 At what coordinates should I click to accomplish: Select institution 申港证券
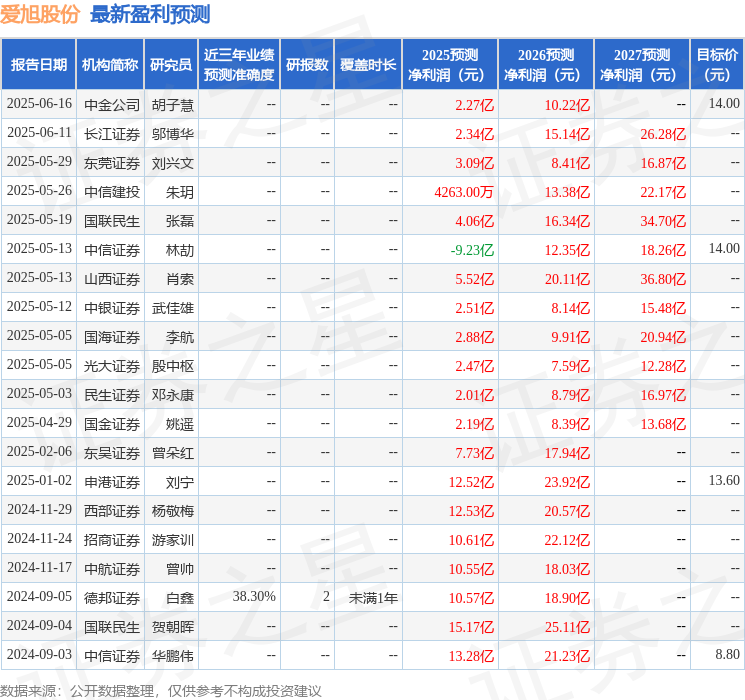[112, 482]
